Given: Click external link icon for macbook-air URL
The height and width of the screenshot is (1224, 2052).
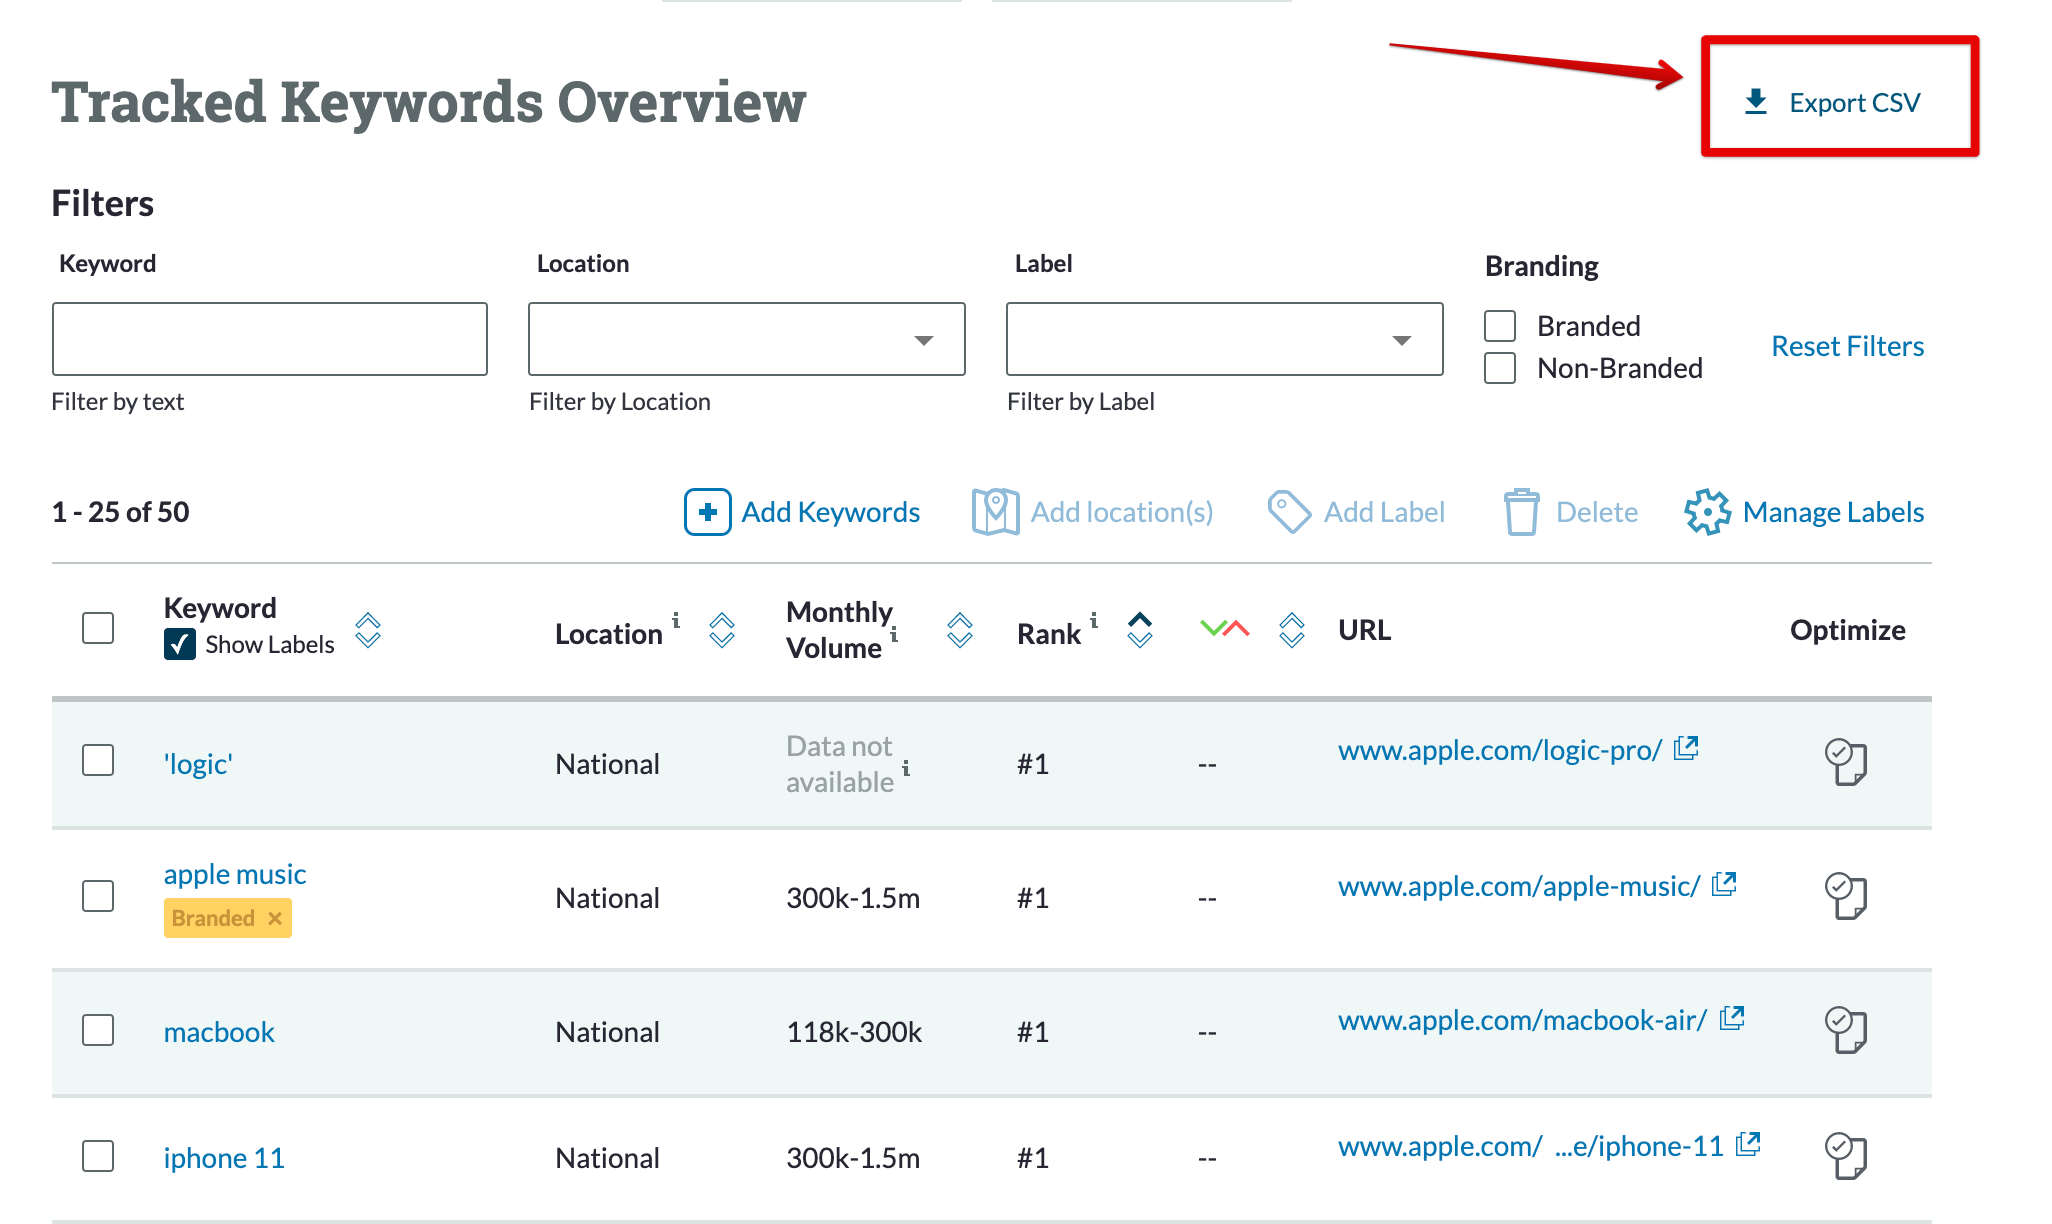Looking at the screenshot, I should click(1732, 1017).
